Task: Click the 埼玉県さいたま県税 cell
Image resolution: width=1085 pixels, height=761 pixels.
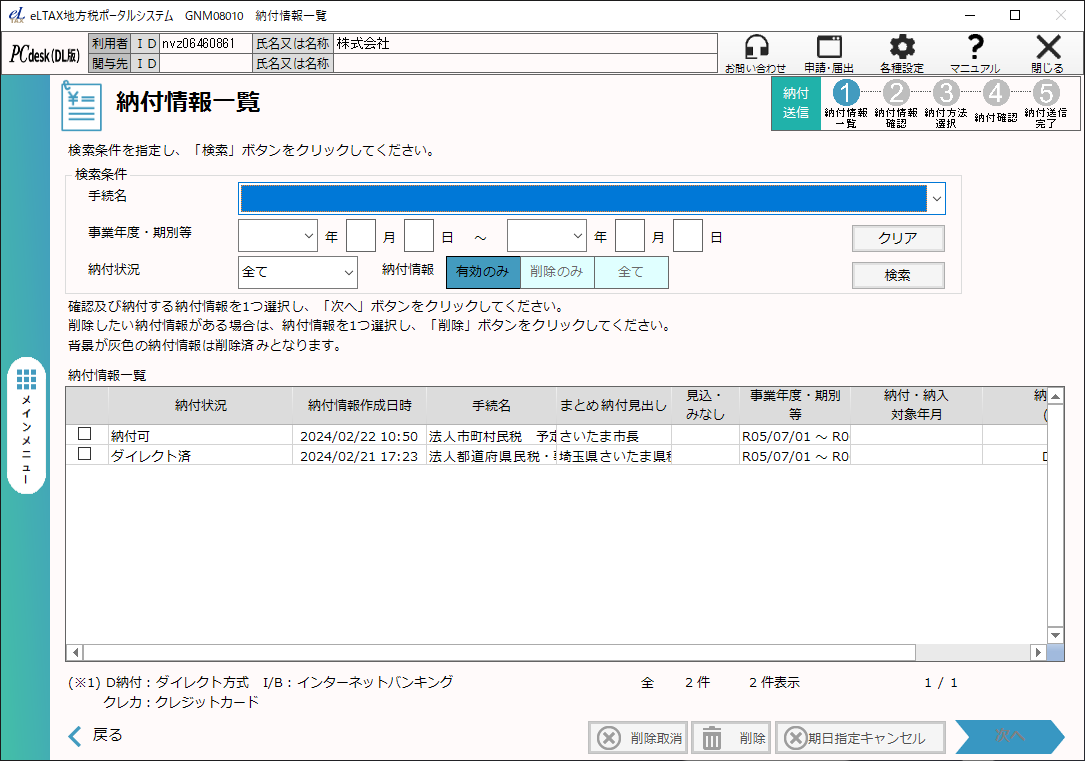Action: click(614, 456)
